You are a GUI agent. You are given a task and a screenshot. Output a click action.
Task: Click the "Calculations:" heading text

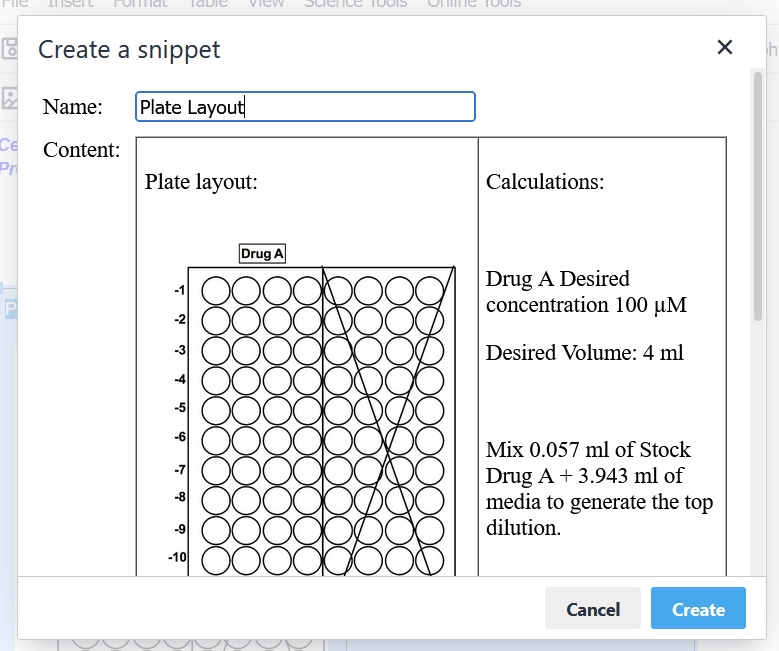coord(545,182)
